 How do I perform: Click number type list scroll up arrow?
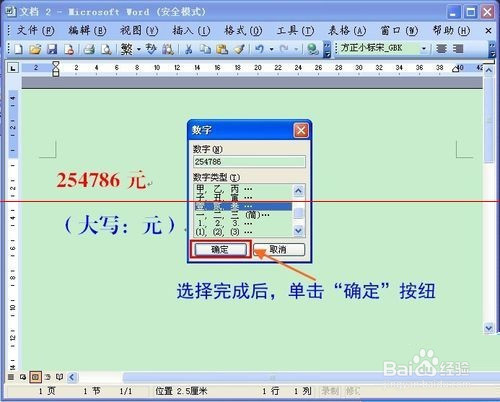[x=298, y=191]
